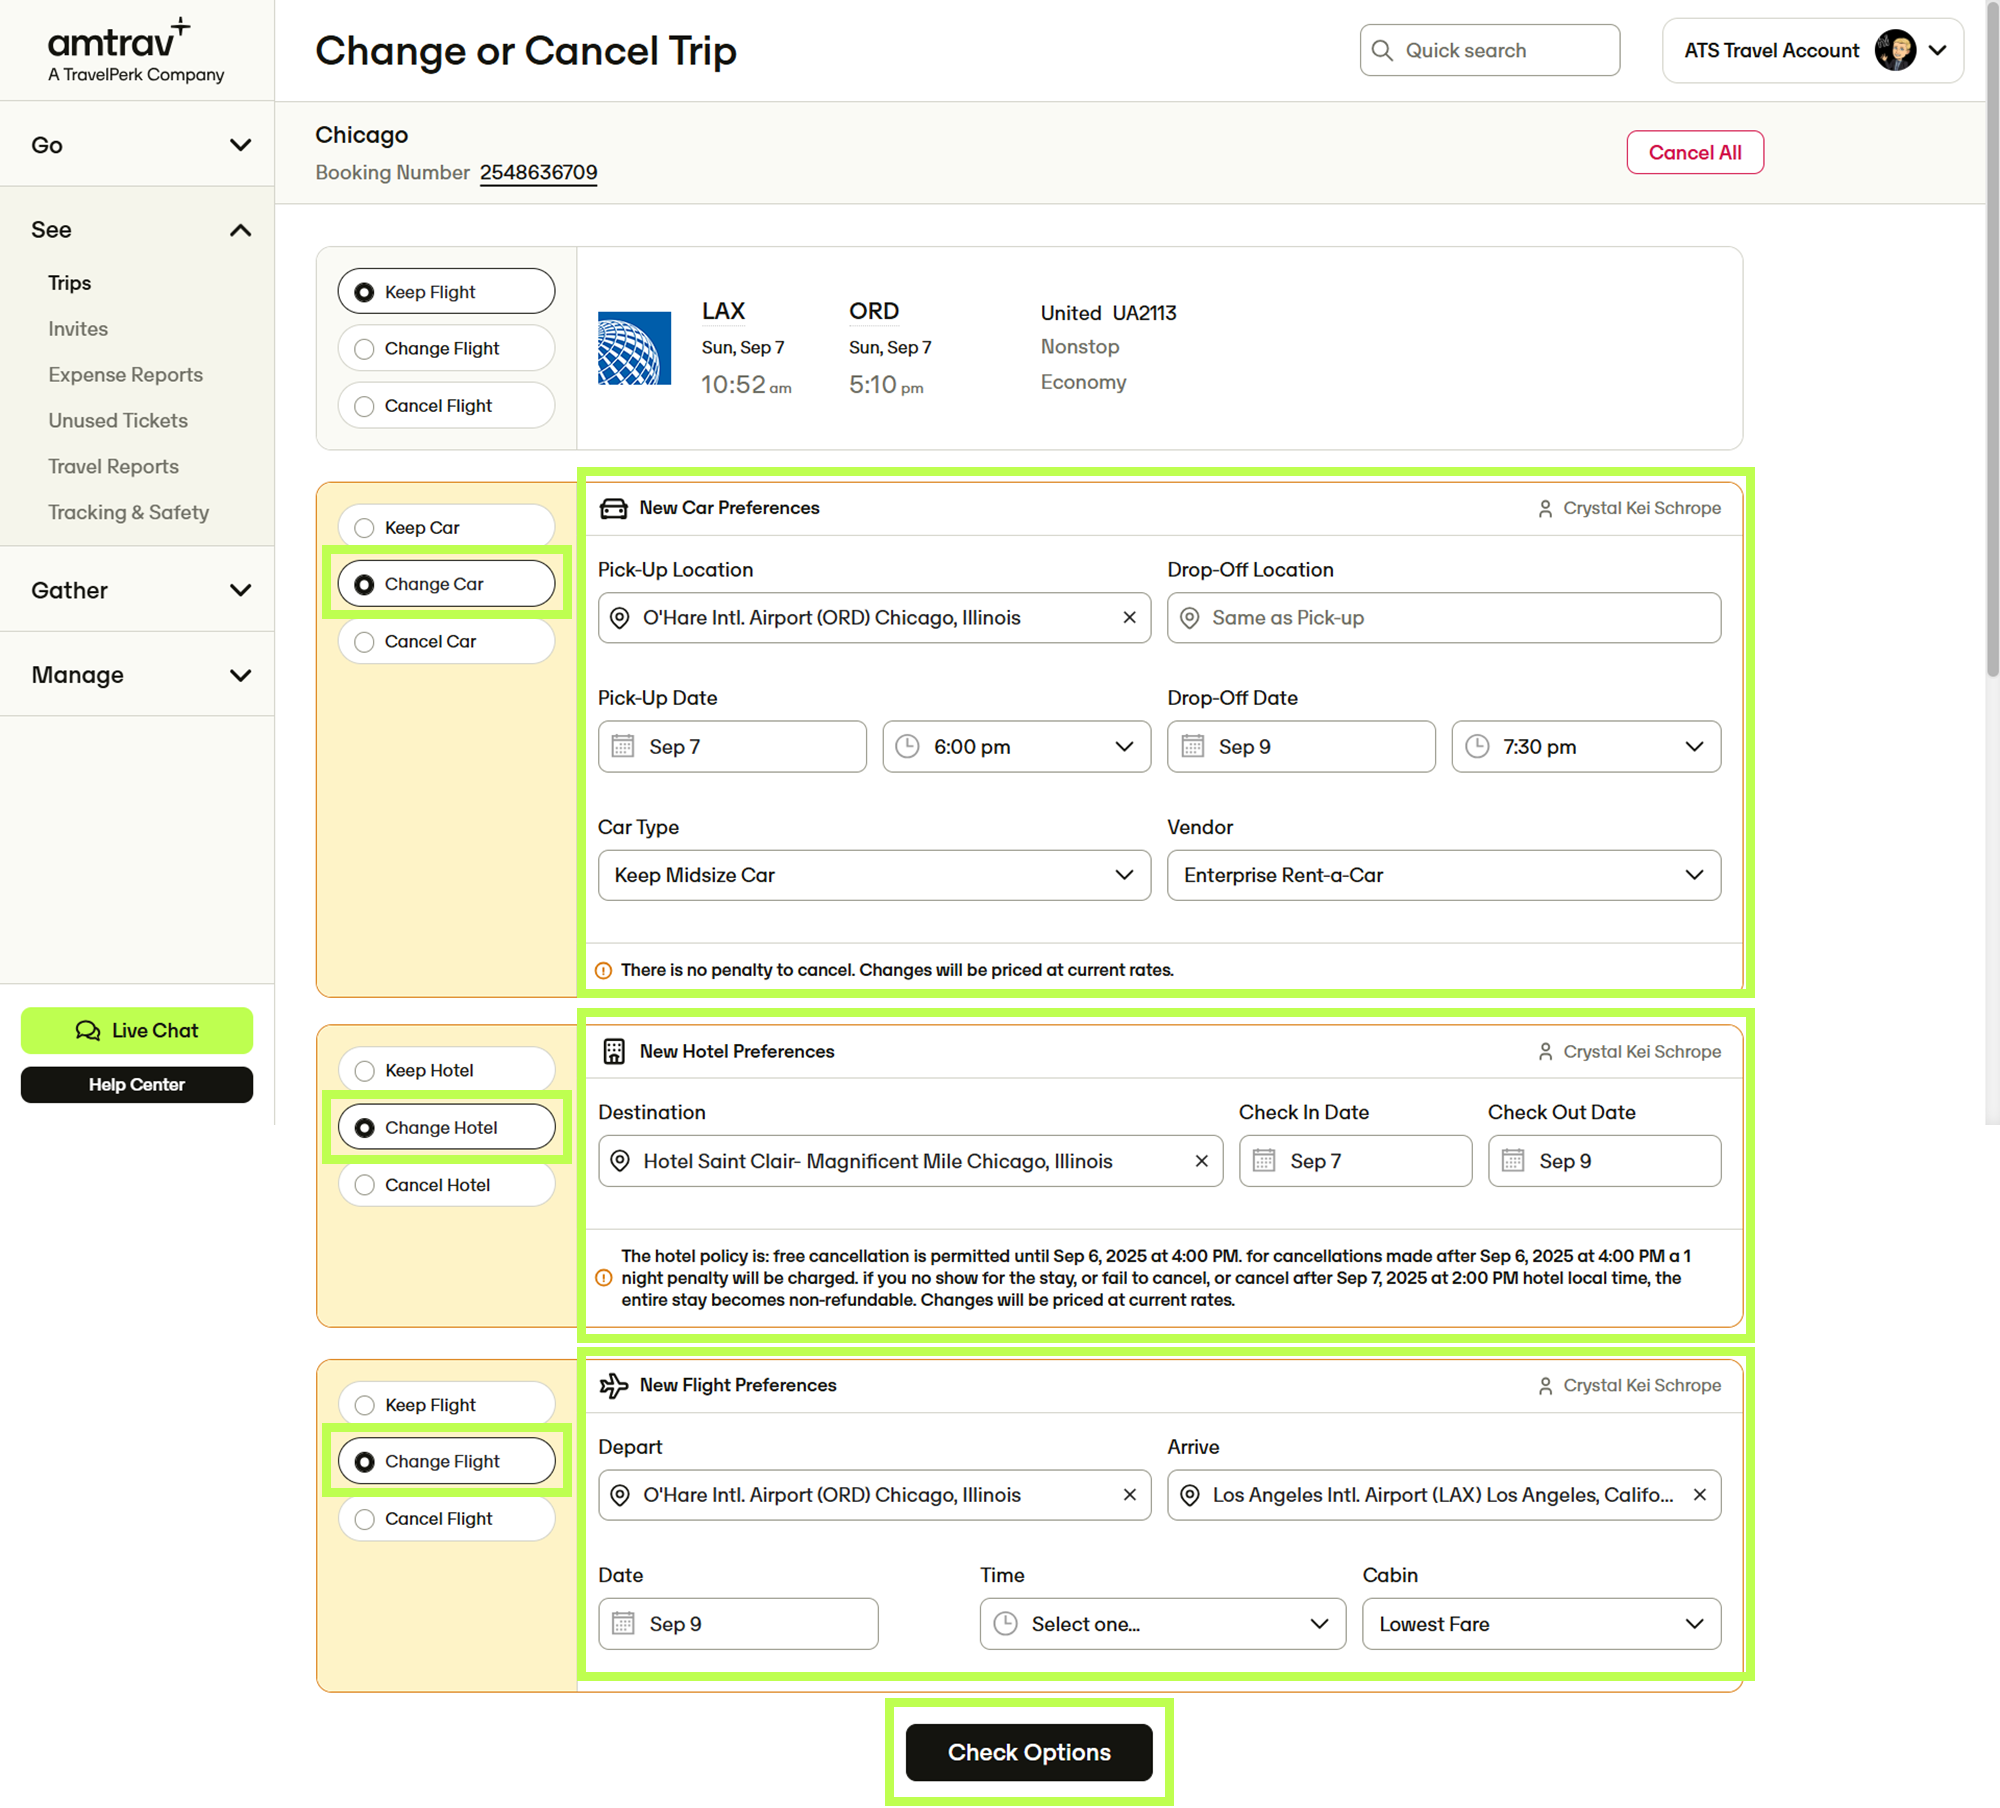Click the location pin in Depart field

620,1495
